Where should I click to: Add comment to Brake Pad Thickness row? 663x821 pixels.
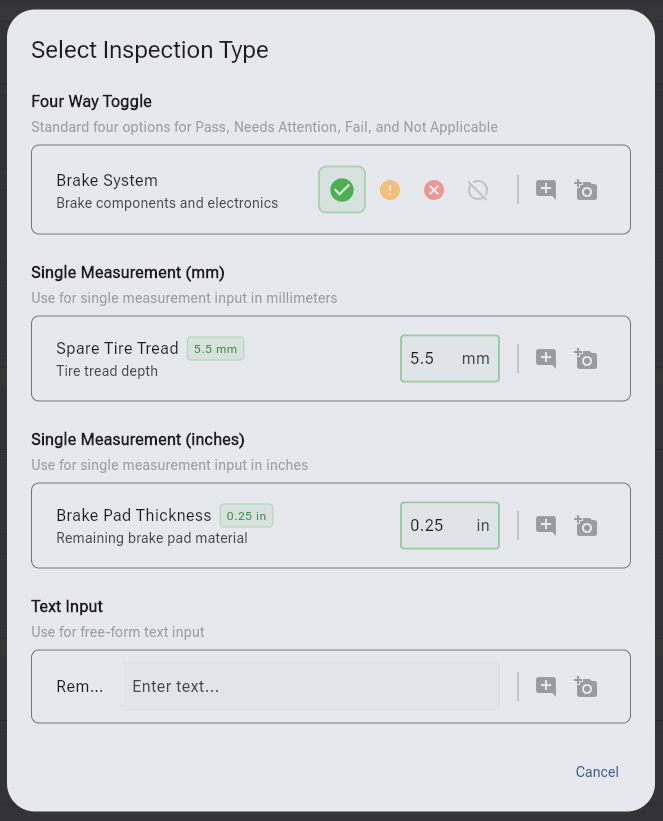click(546, 525)
